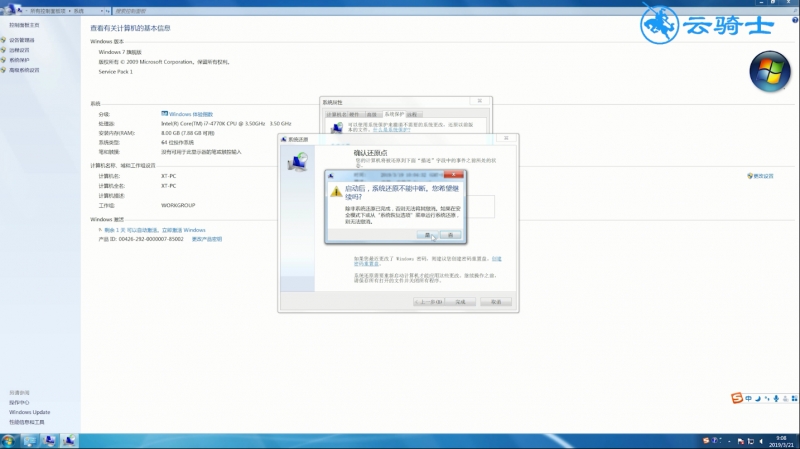800x449 pixels.
Task: Click the IME grid toolbox icon
Action: coord(794,398)
